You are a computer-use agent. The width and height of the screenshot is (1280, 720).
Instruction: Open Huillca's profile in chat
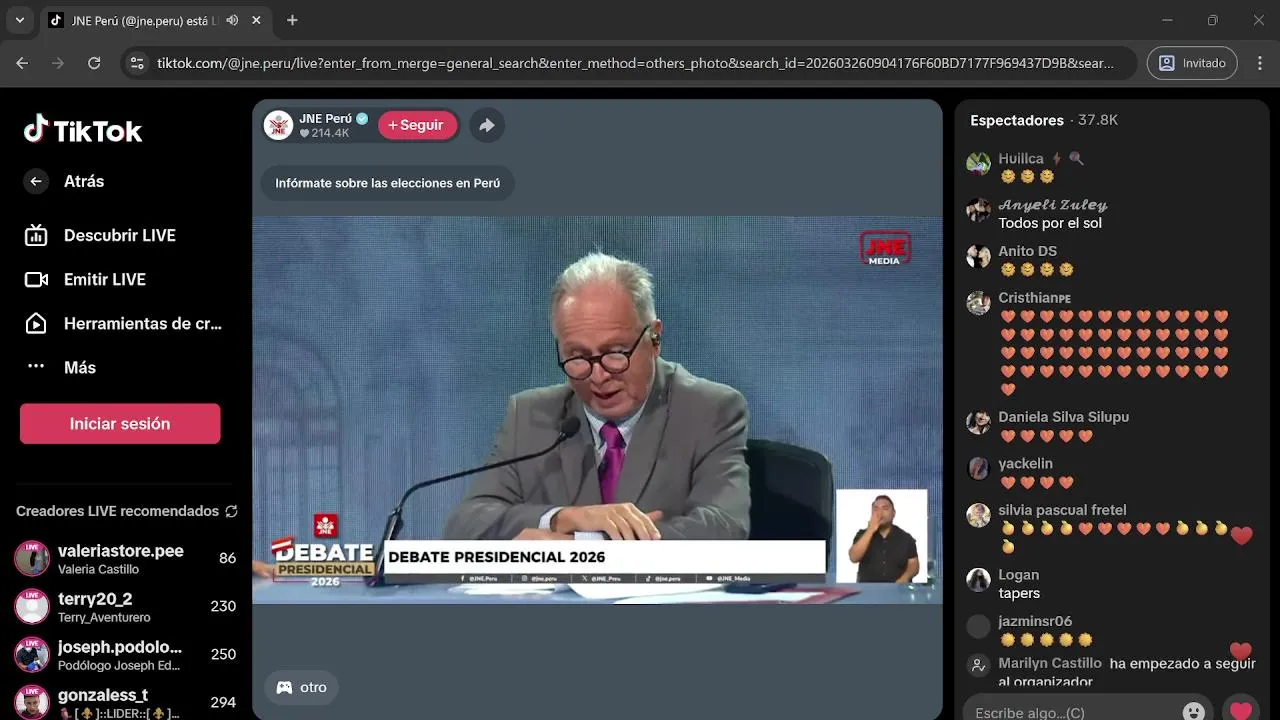click(x=1021, y=159)
